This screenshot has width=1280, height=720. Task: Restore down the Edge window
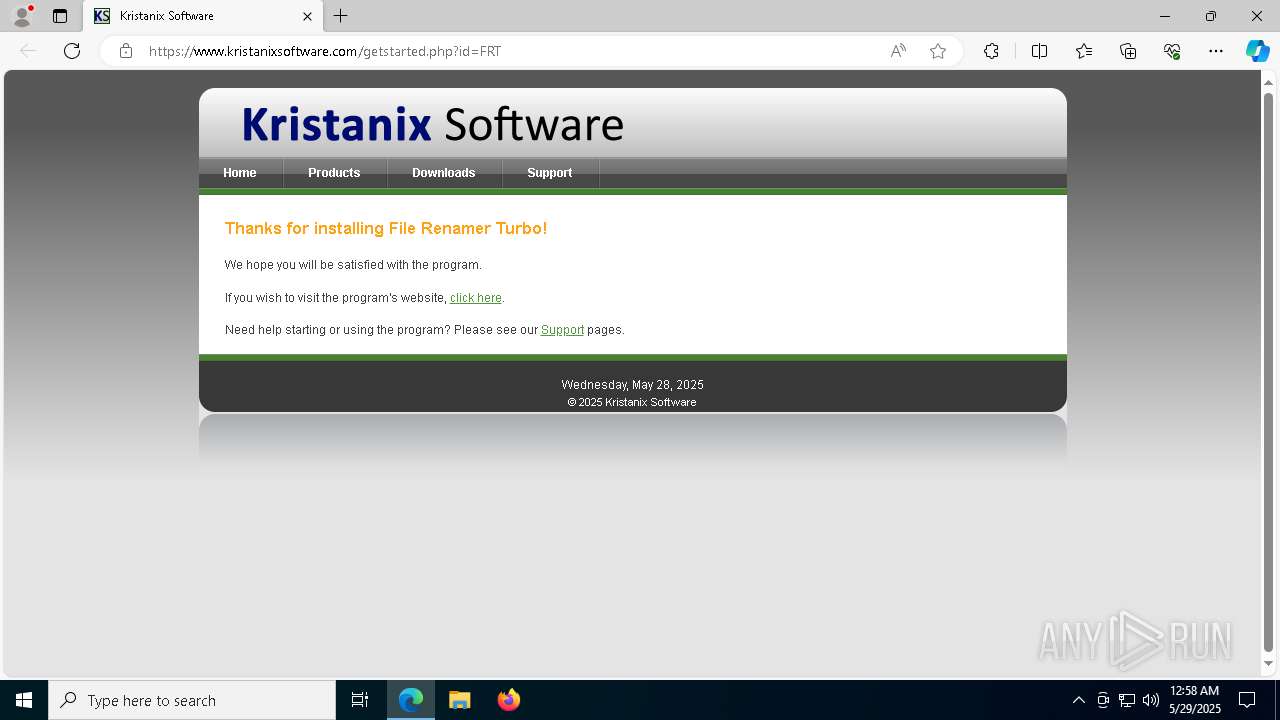[1211, 16]
